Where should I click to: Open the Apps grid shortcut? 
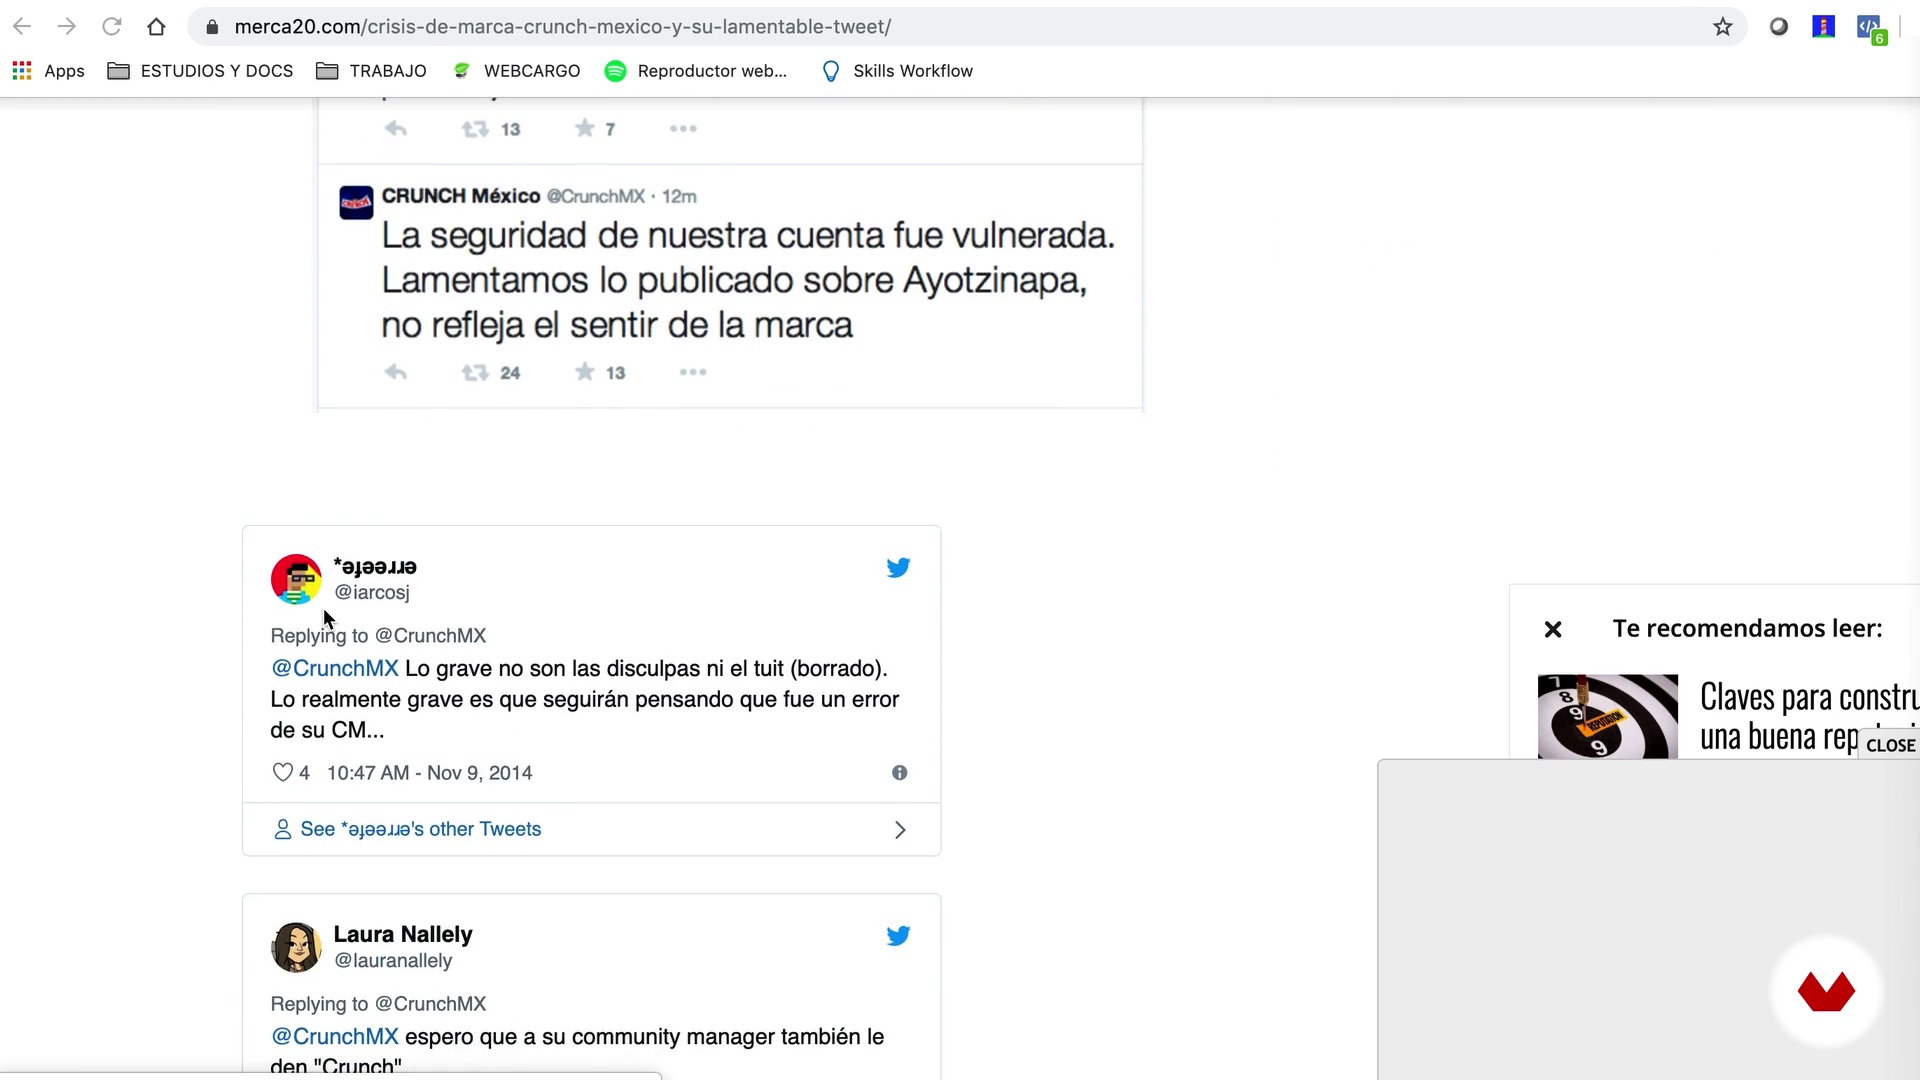(x=48, y=71)
